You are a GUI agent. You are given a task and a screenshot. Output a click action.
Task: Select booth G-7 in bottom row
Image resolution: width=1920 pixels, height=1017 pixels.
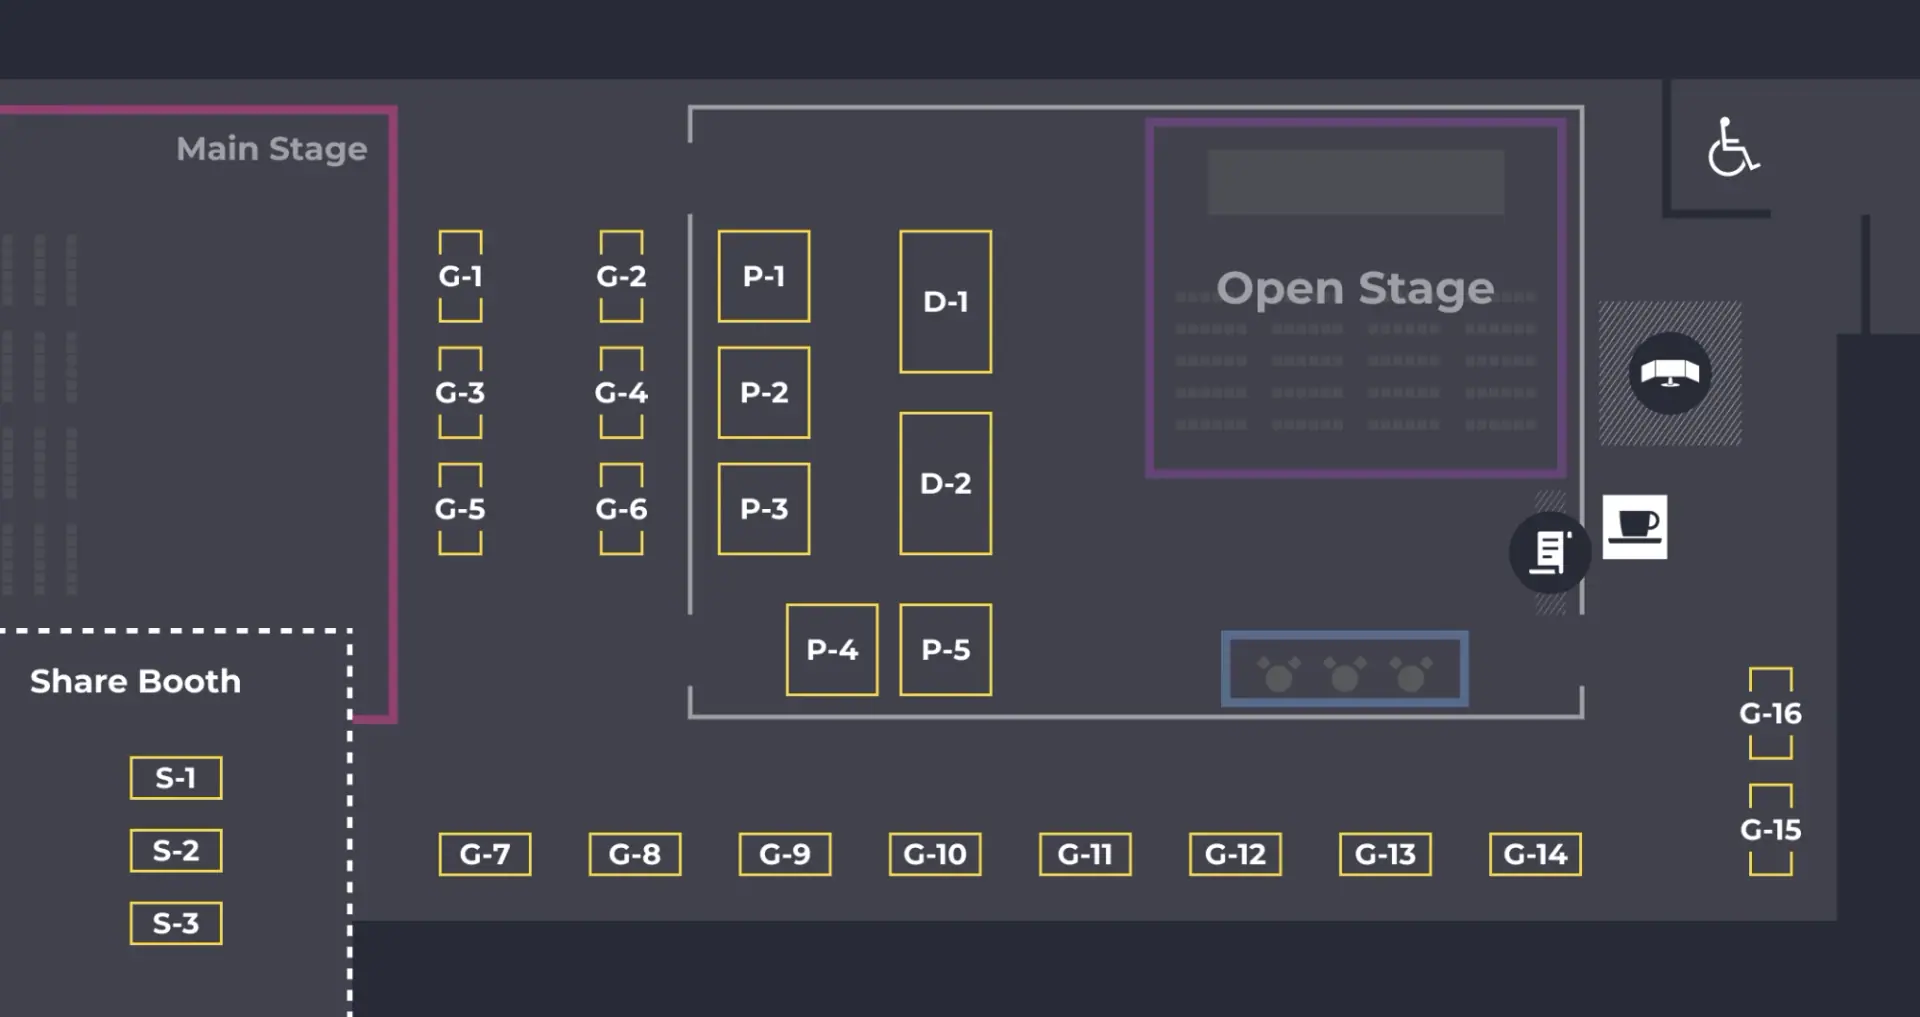point(485,854)
